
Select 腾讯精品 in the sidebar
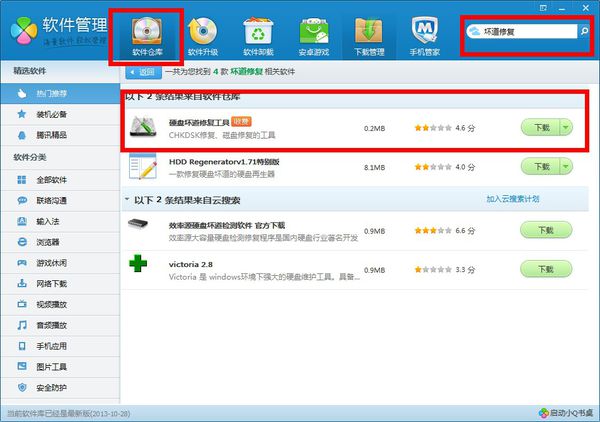(x=60, y=135)
